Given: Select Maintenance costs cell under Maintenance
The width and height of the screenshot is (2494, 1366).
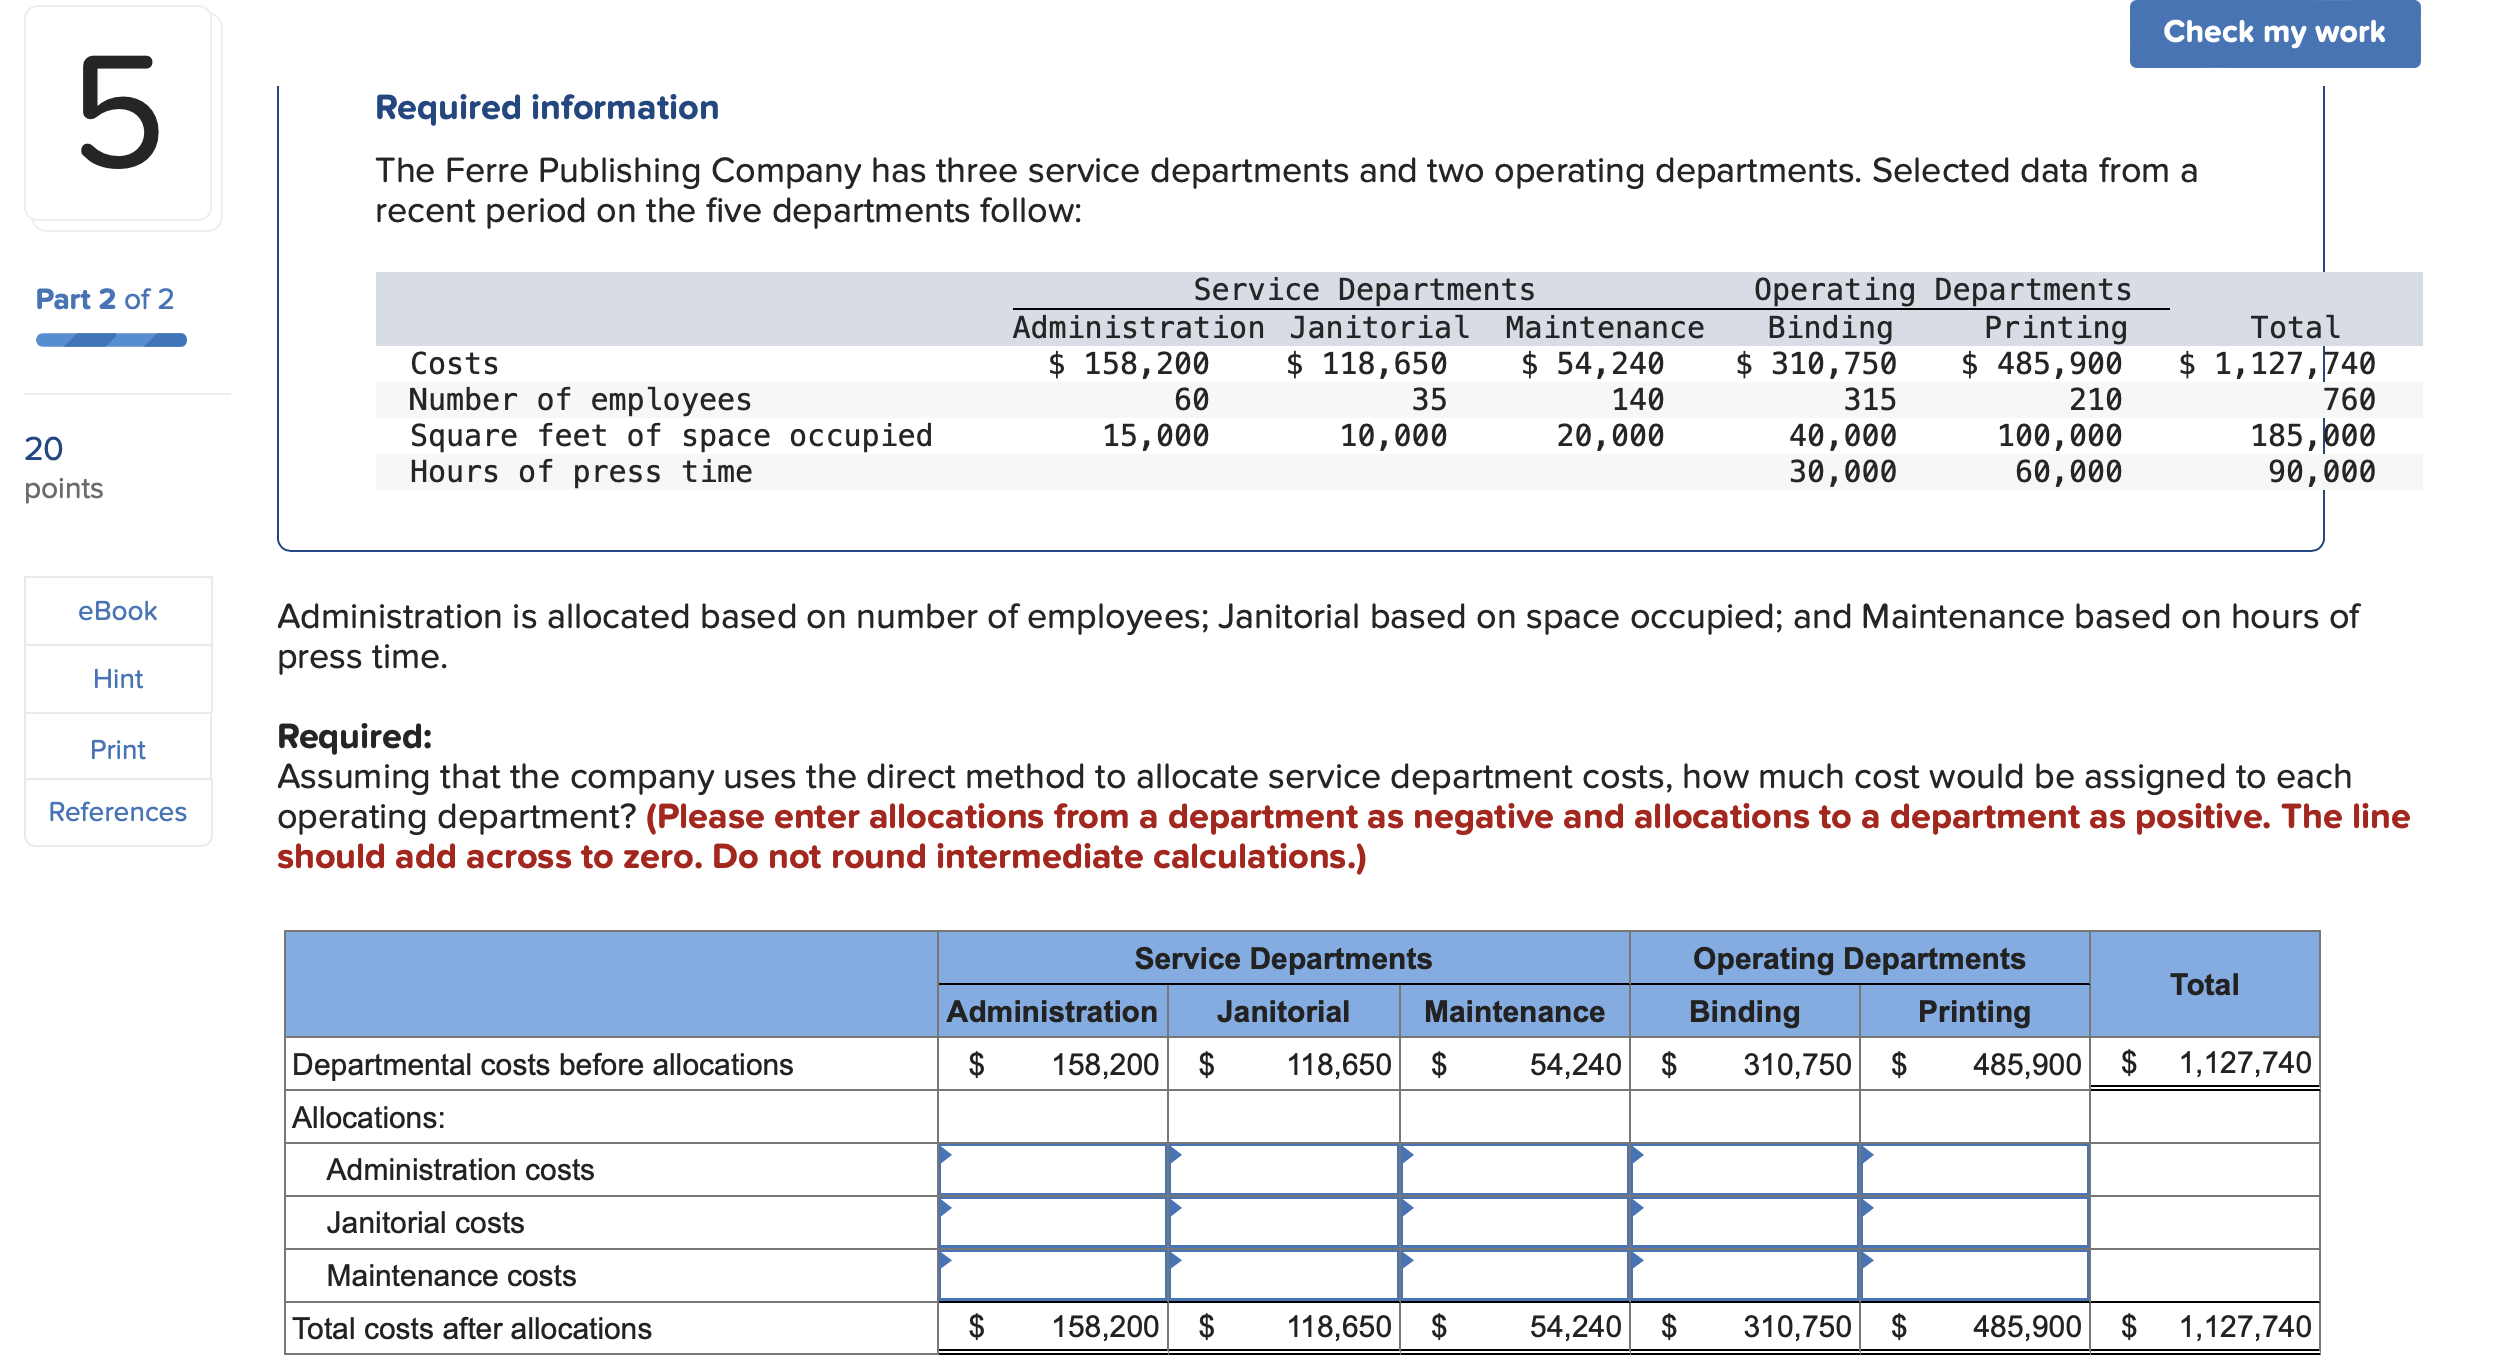Looking at the screenshot, I should click(x=1514, y=1276).
